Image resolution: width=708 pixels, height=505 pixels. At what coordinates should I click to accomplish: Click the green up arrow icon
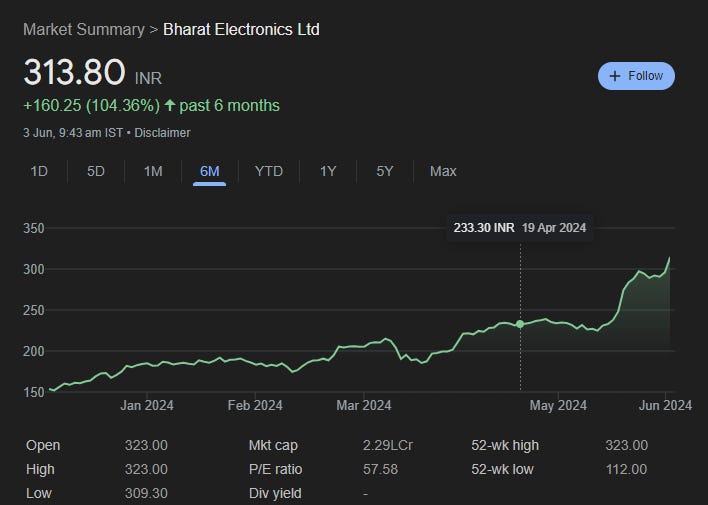coord(170,105)
